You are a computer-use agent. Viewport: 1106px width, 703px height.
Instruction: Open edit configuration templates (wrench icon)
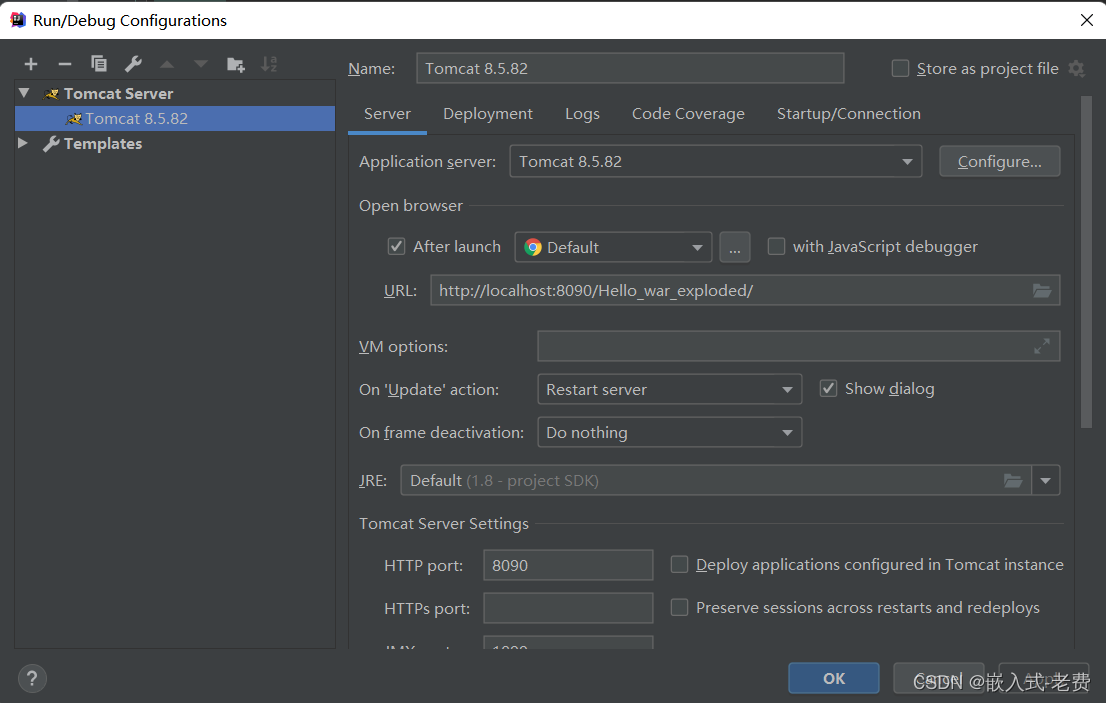point(131,63)
